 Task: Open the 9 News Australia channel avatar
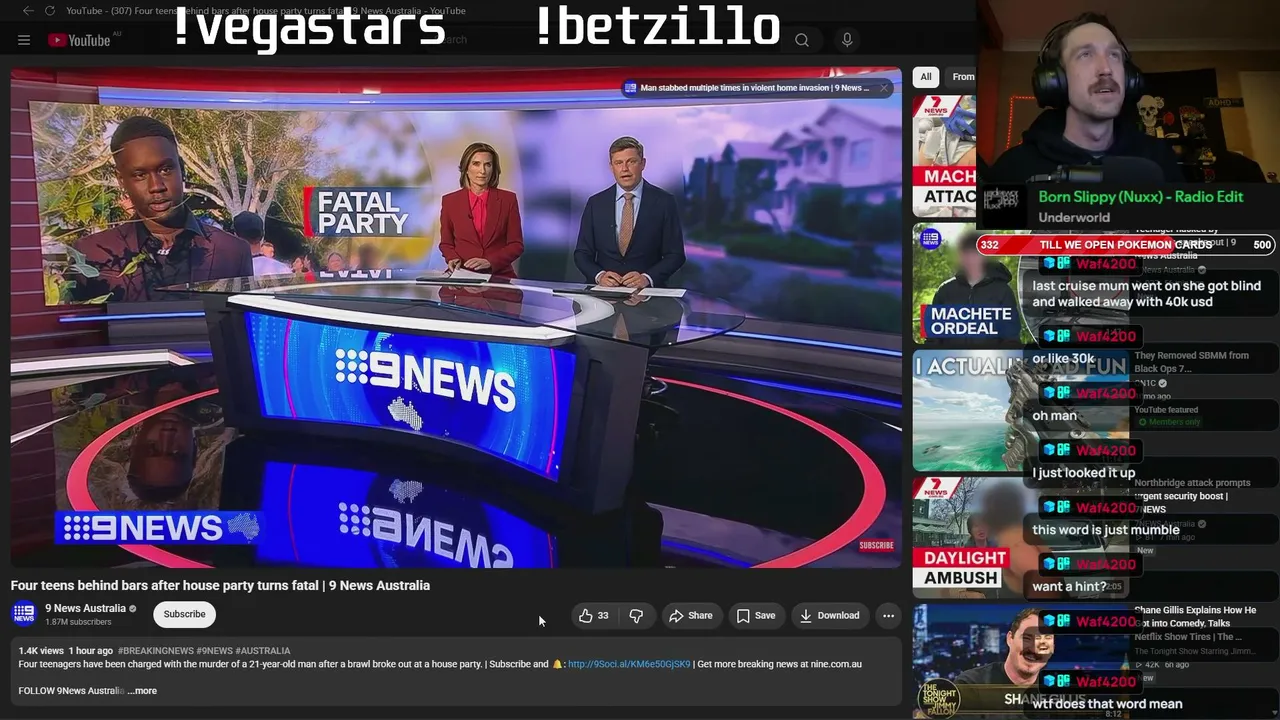[24, 614]
